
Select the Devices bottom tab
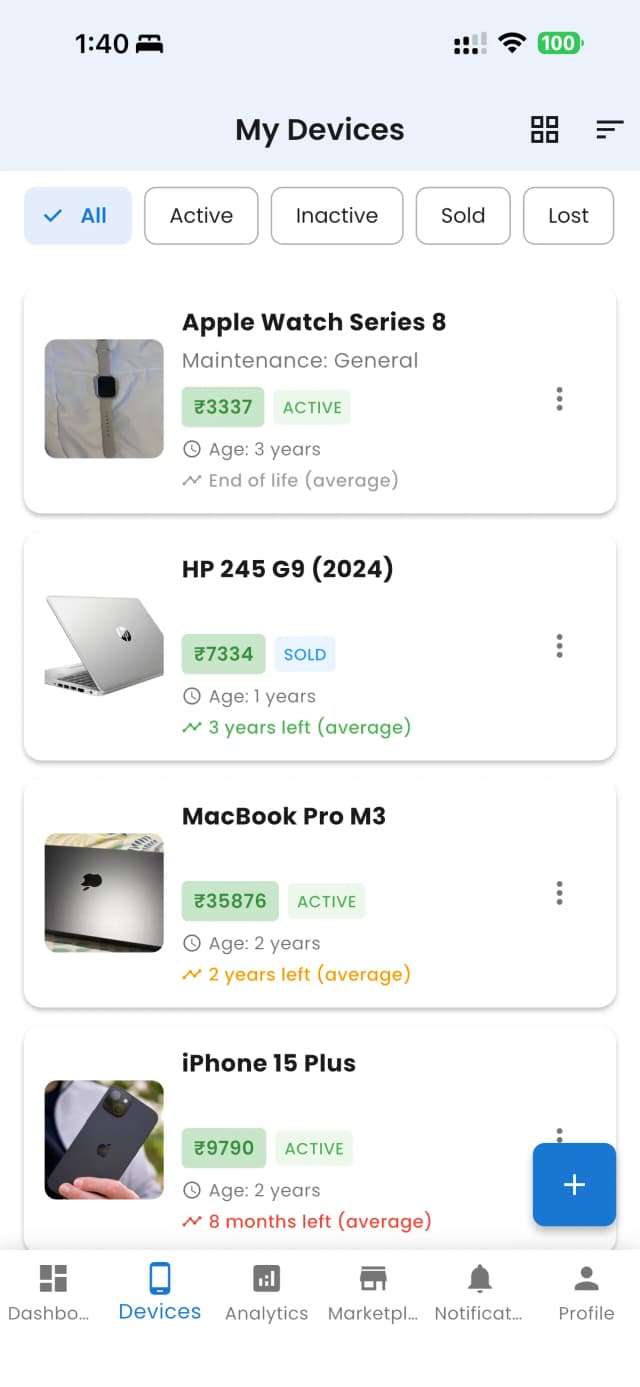coord(160,1290)
